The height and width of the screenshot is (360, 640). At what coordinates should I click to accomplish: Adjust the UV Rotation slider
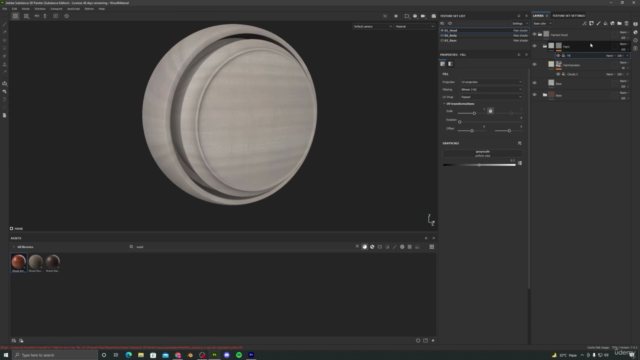[x=490, y=122]
